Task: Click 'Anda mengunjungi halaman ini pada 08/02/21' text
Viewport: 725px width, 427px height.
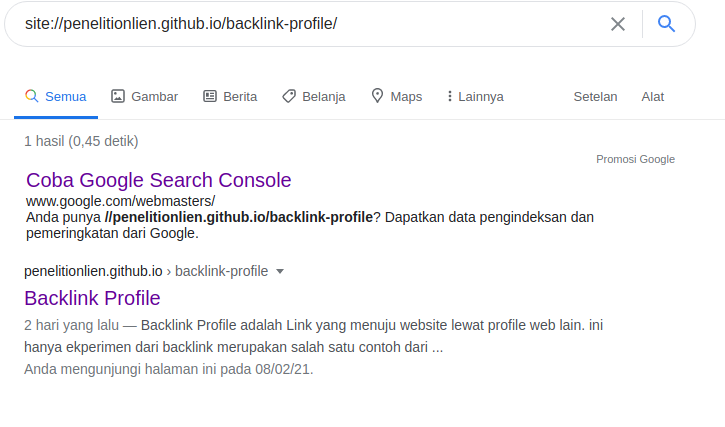Action: point(169,369)
